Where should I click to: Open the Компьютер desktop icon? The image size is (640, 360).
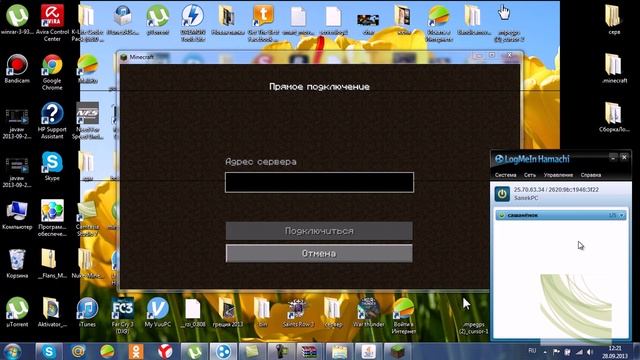click(x=17, y=215)
